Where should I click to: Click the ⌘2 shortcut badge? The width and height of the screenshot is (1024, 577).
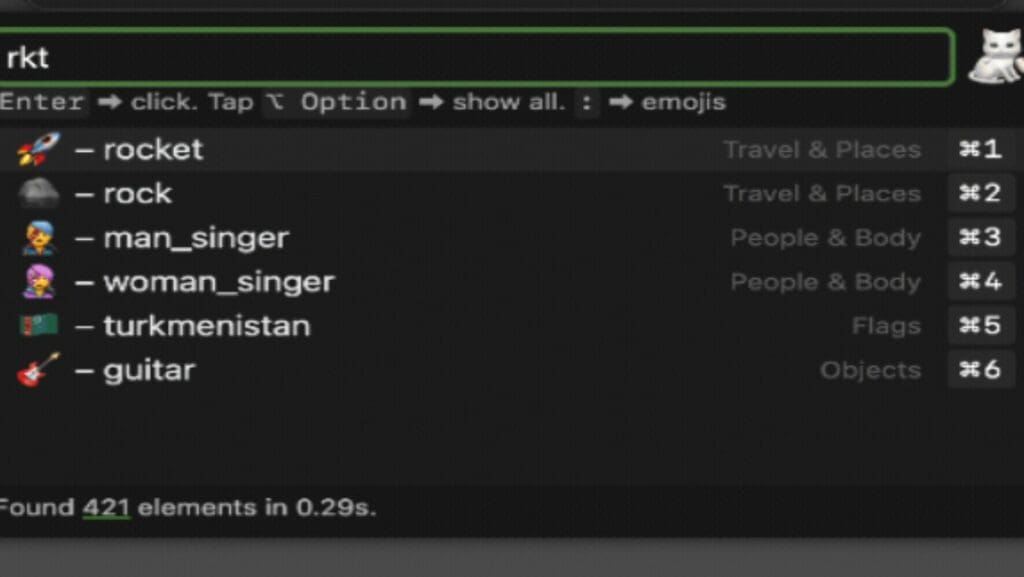coord(980,193)
